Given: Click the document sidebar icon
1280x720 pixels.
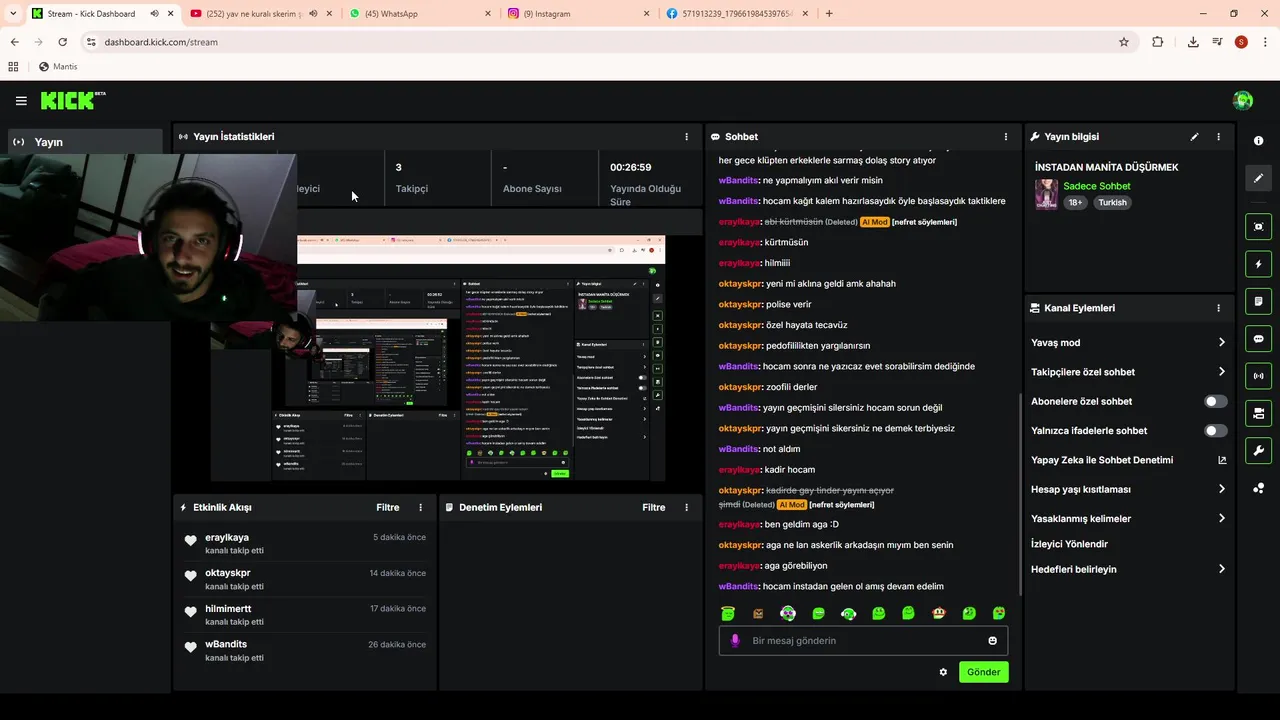Looking at the screenshot, I should tap(1258, 301).
